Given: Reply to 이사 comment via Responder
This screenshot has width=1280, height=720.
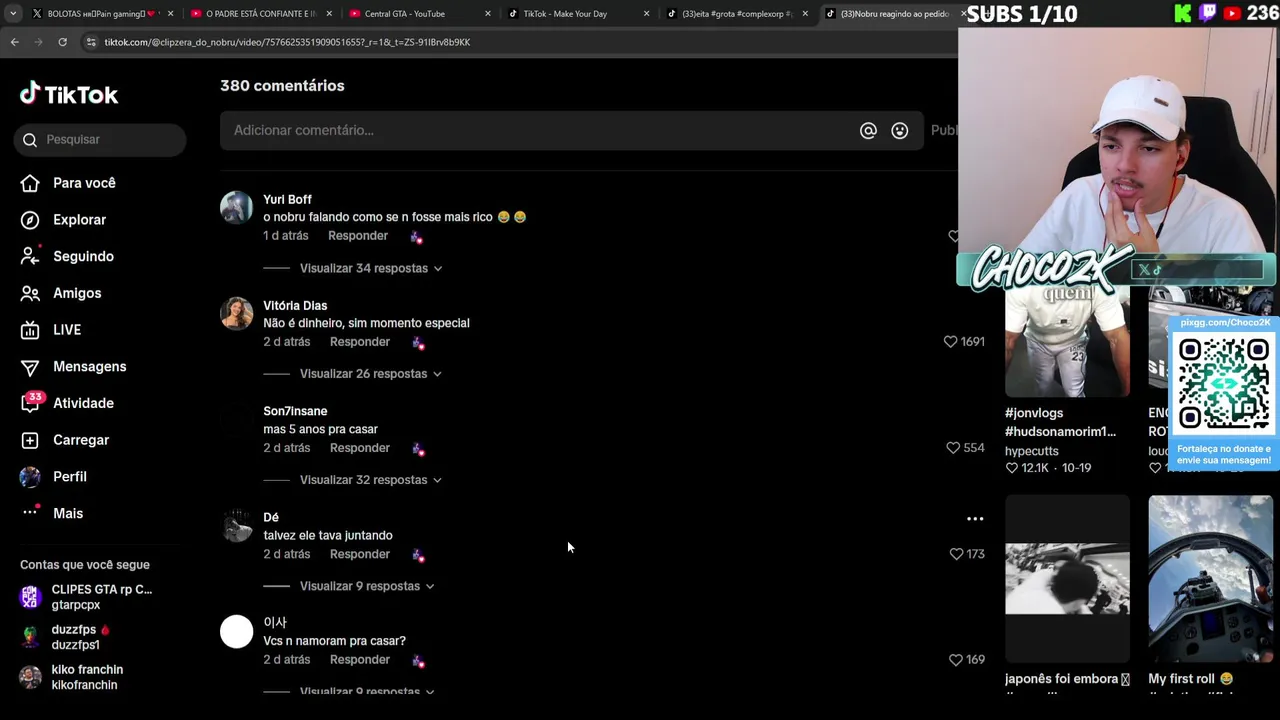Looking at the screenshot, I should 360,660.
